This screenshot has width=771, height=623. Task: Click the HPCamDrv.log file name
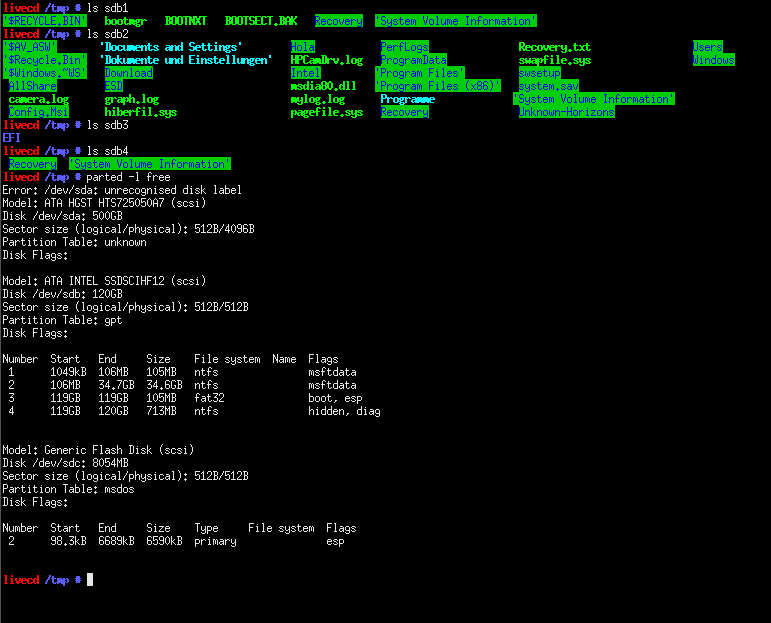327,60
